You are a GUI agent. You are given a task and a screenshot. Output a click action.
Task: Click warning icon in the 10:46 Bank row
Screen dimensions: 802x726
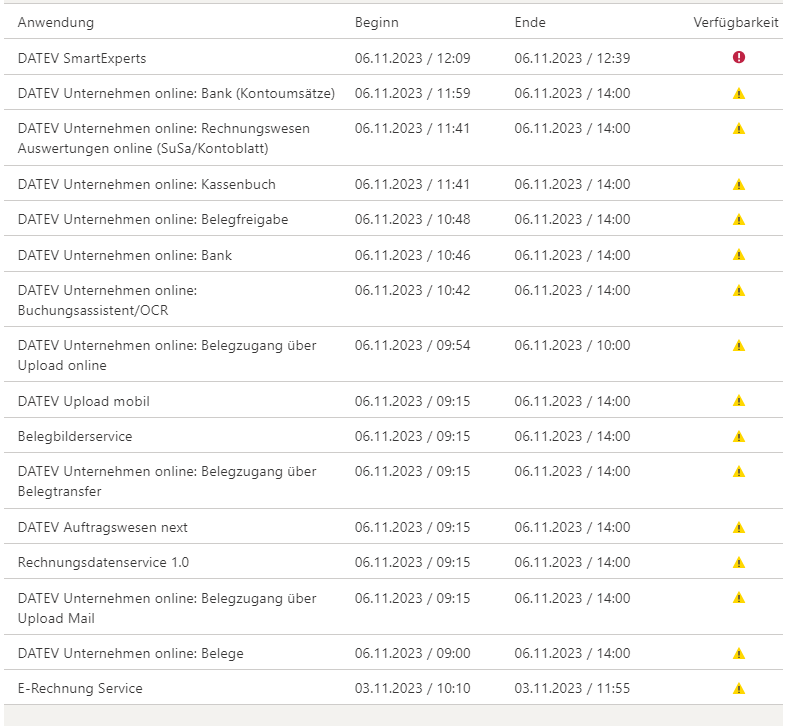pos(739,255)
